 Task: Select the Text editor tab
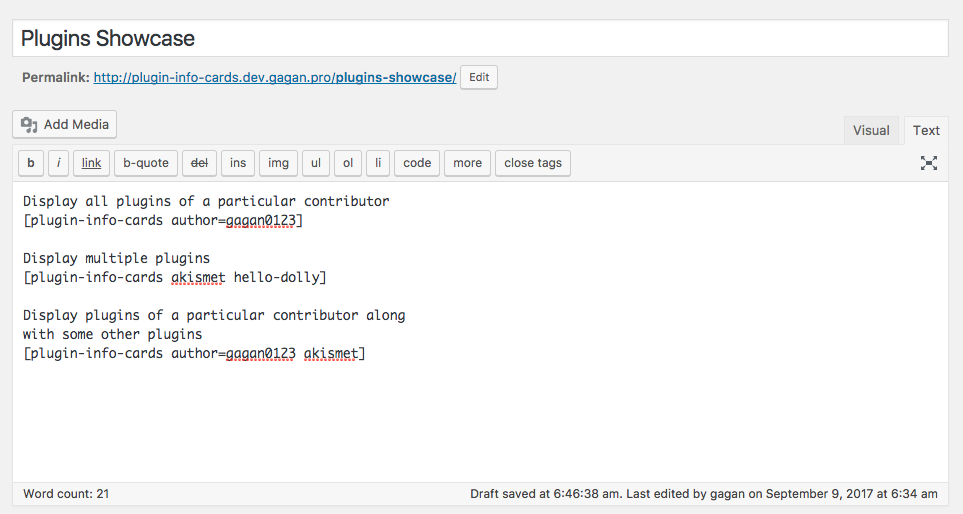point(926,130)
